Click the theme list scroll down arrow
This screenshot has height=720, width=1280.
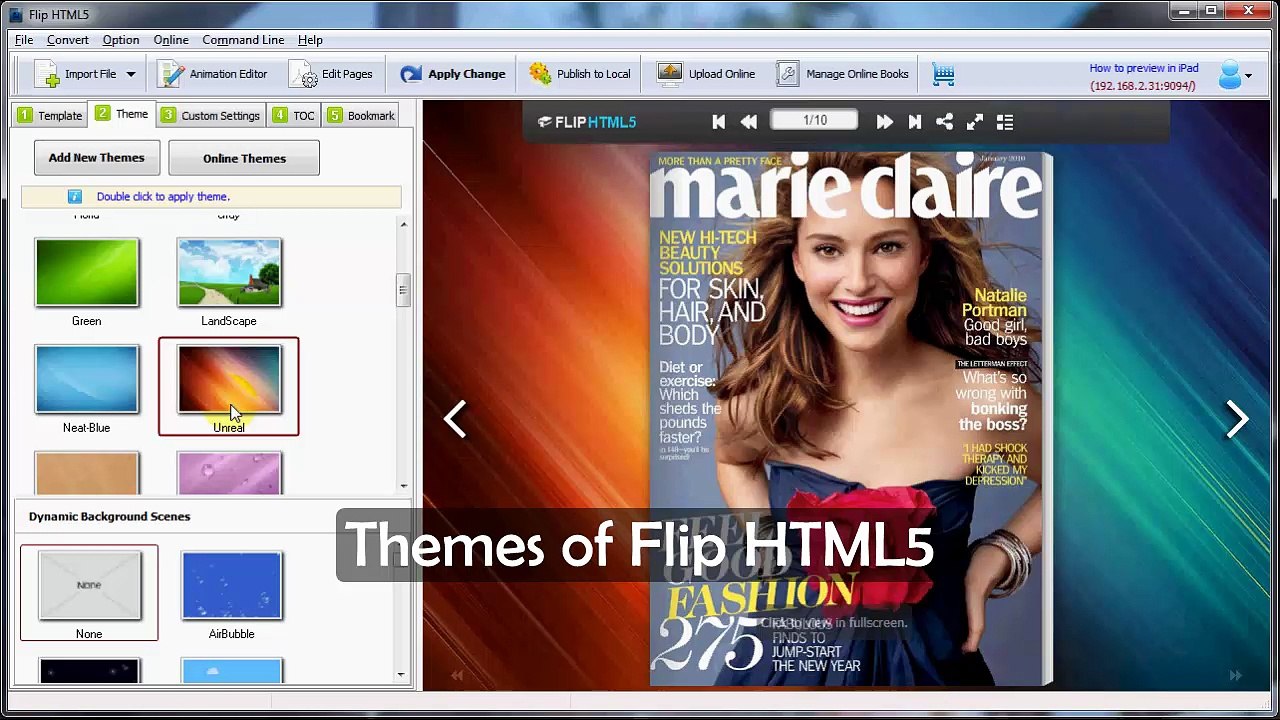(x=403, y=486)
